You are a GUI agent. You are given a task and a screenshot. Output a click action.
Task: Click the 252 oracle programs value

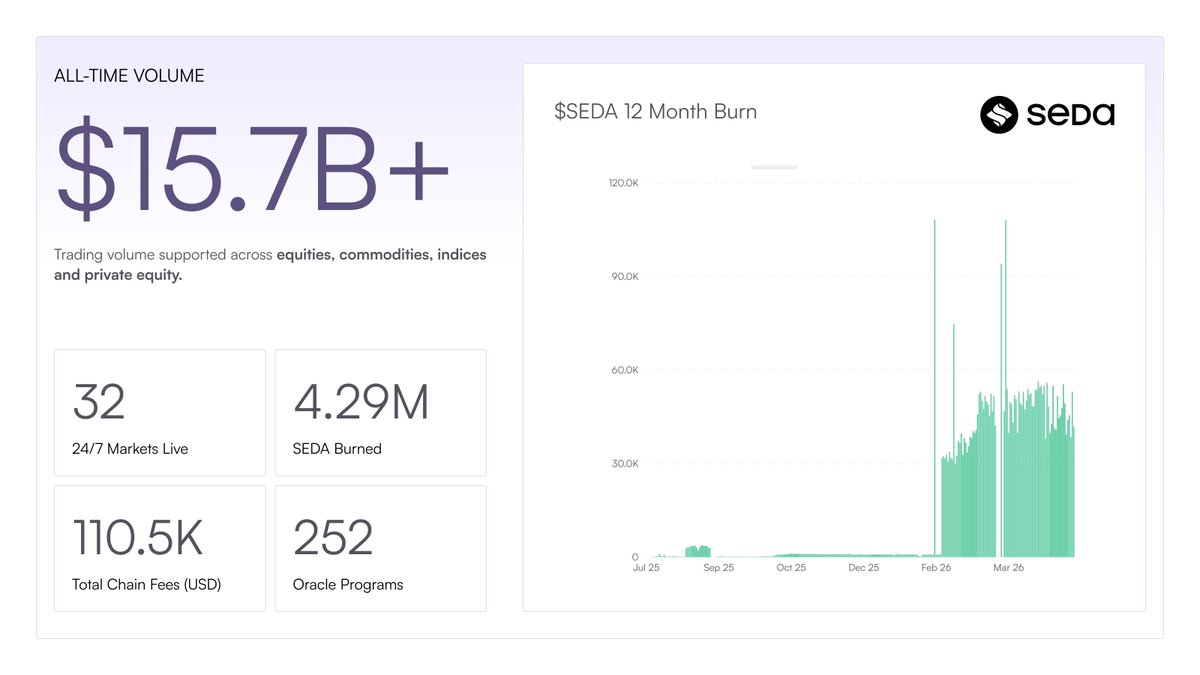tap(333, 537)
